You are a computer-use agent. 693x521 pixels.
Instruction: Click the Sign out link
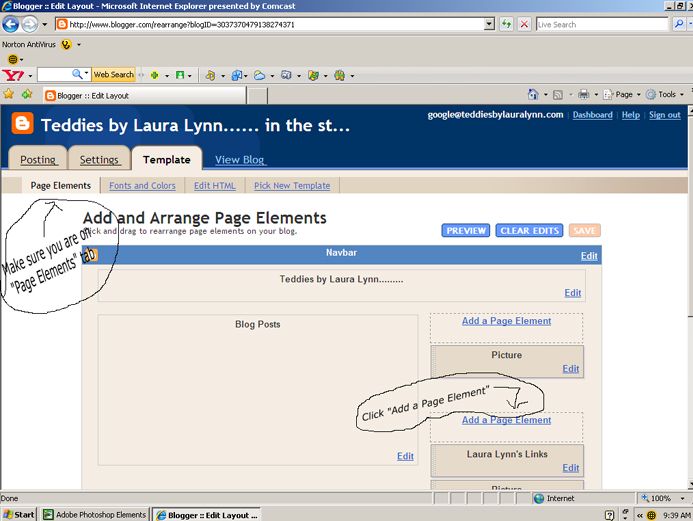tap(665, 115)
